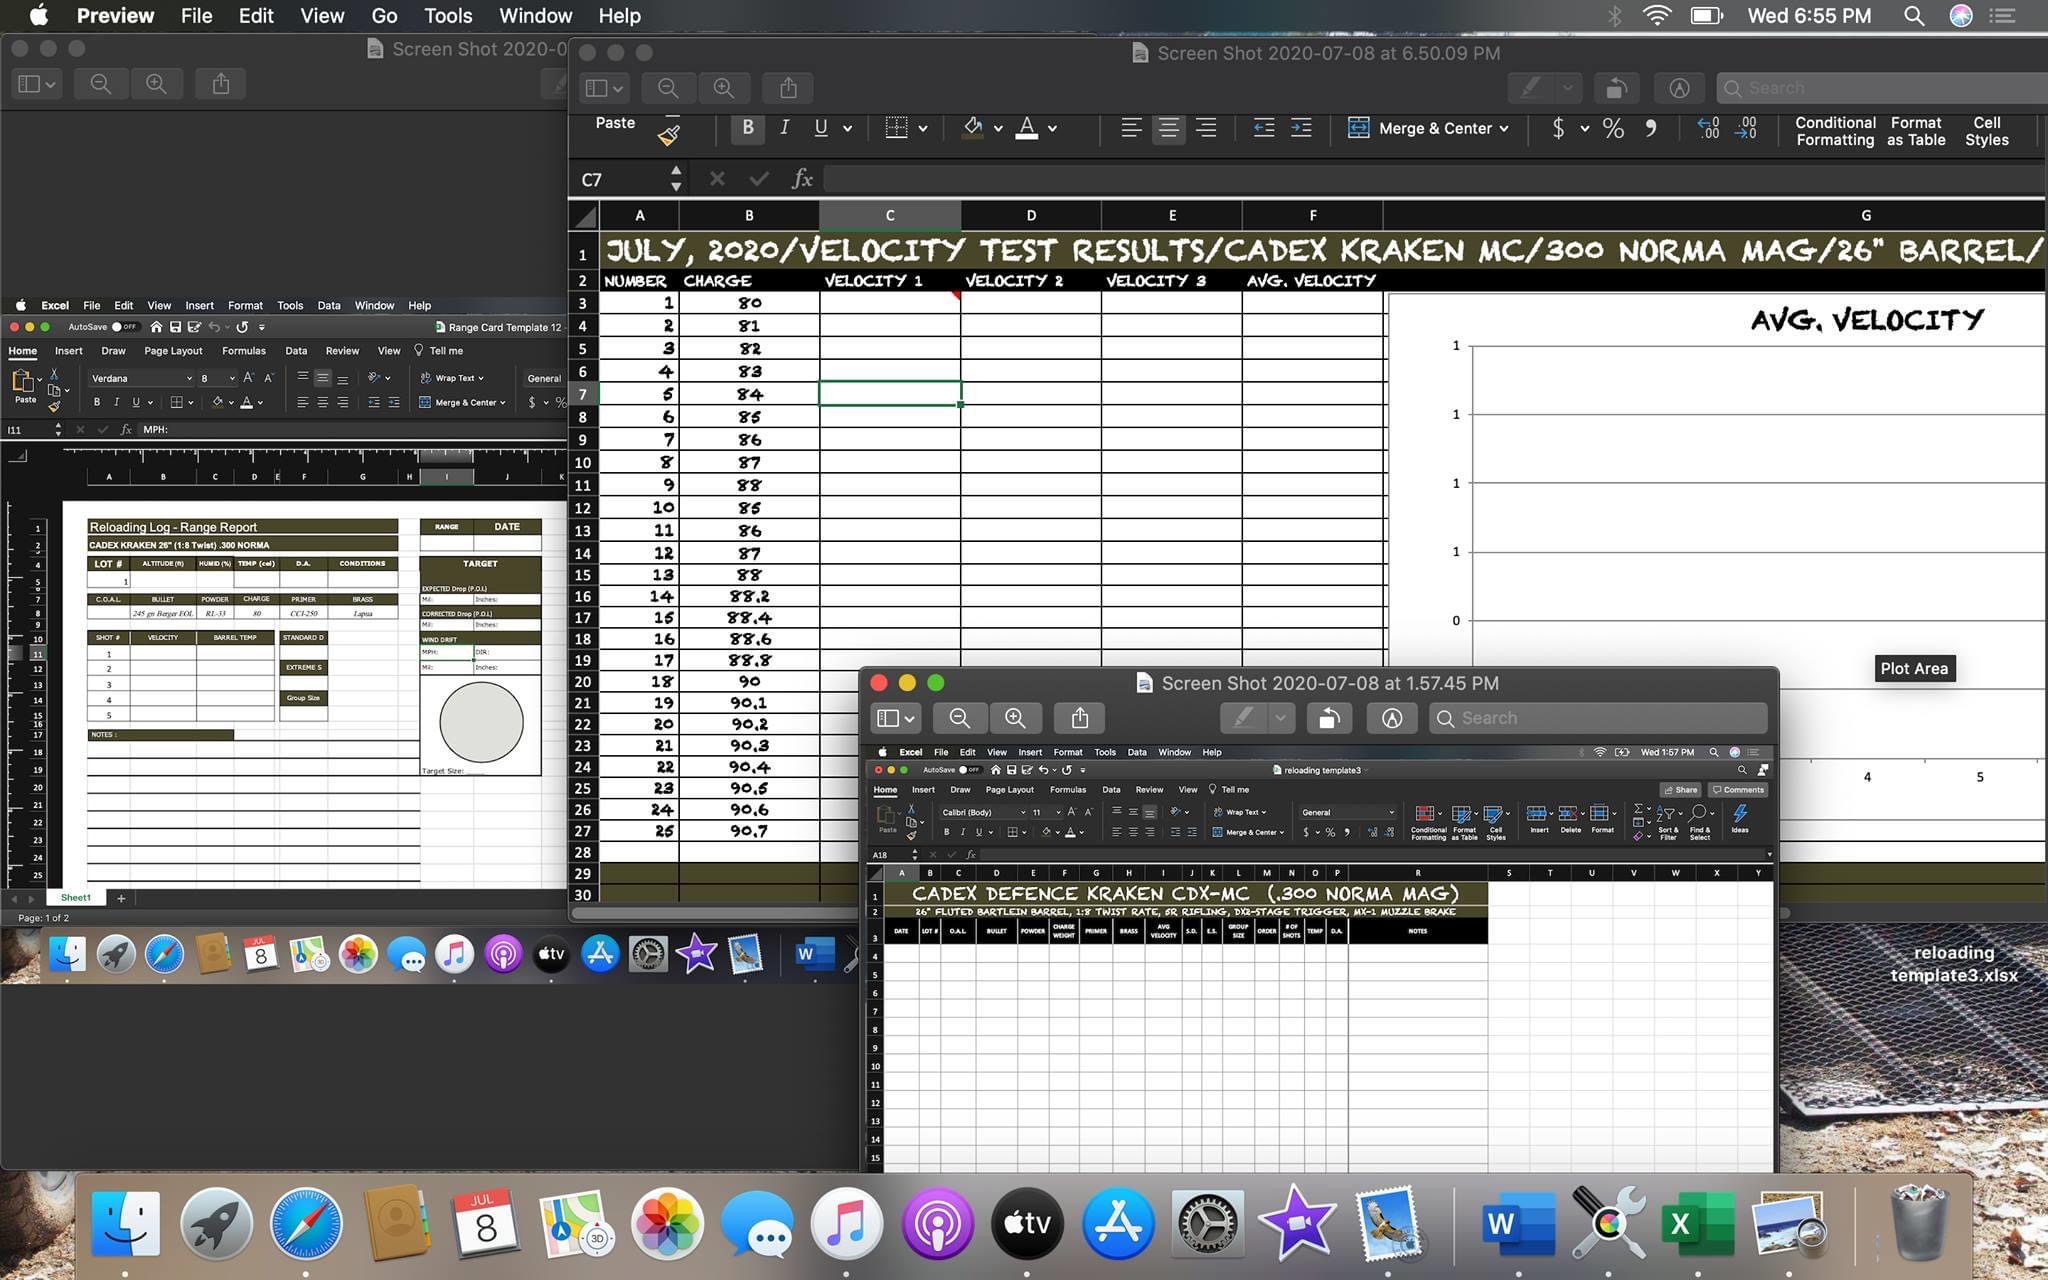Image resolution: width=2048 pixels, height=1280 pixels.
Task: Toggle Align Left in the 6.50.09 PM screenshot ribbon
Action: pos(1131,128)
